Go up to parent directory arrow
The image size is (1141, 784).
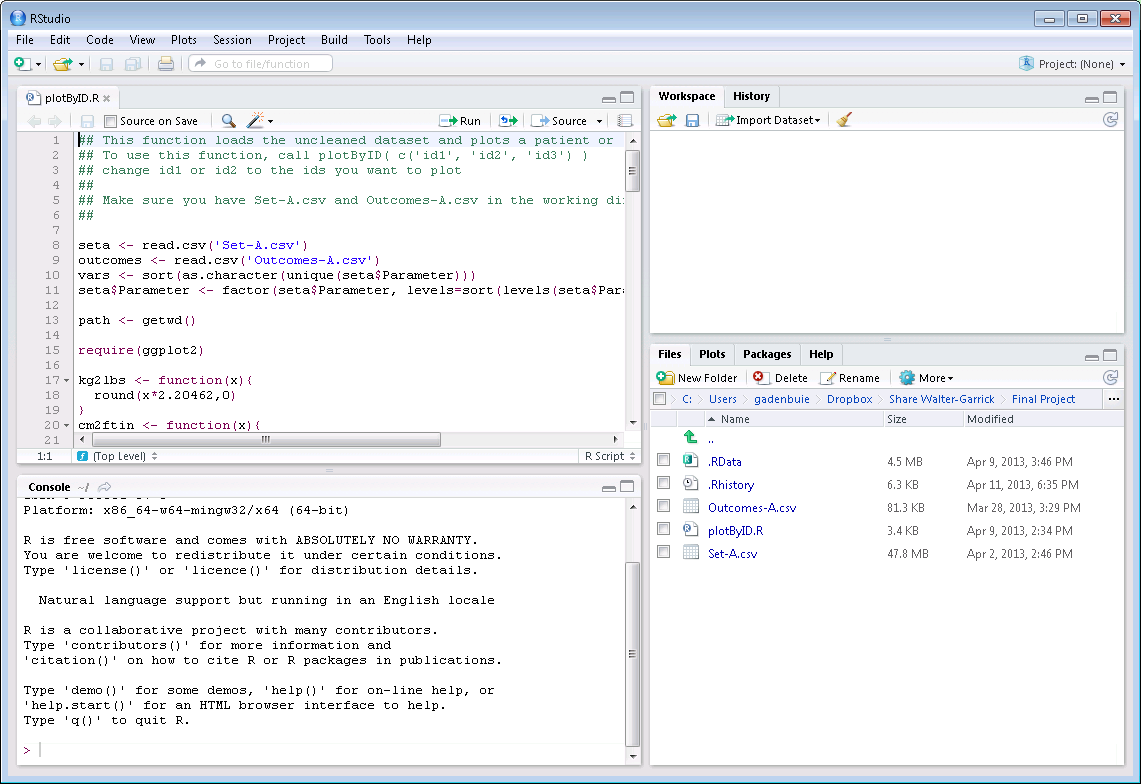point(691,437)
